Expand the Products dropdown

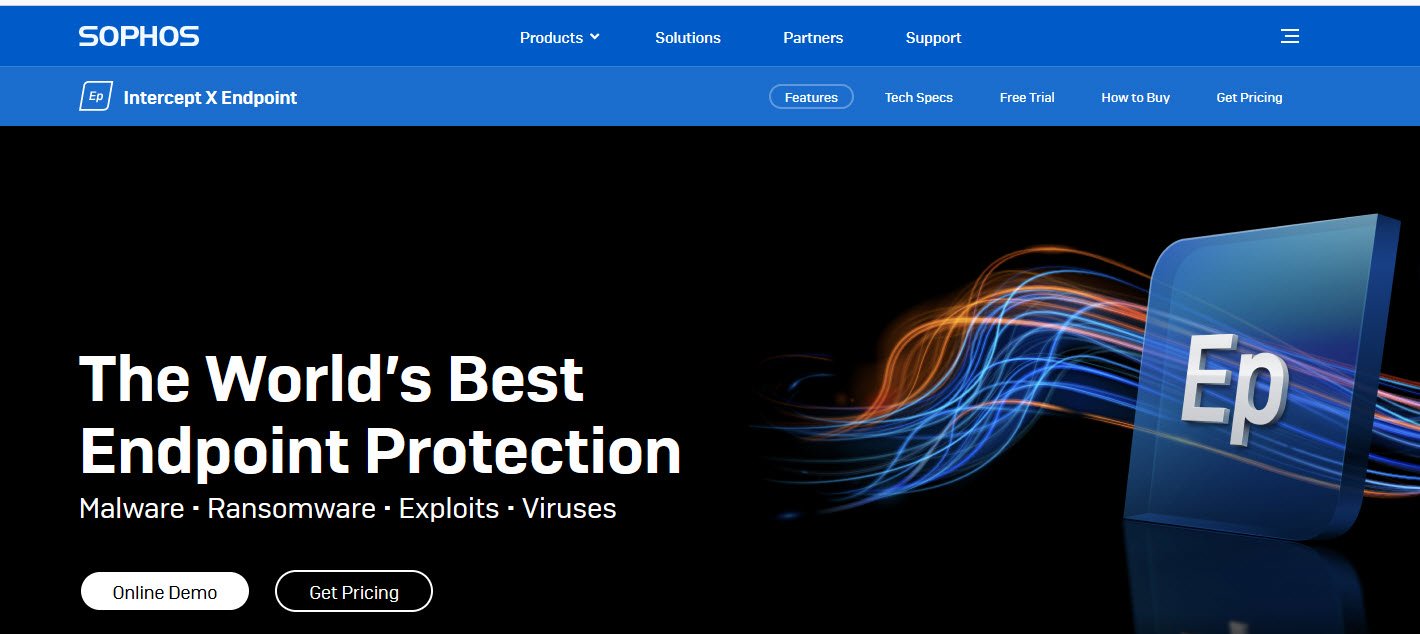(x=559, y=37)
